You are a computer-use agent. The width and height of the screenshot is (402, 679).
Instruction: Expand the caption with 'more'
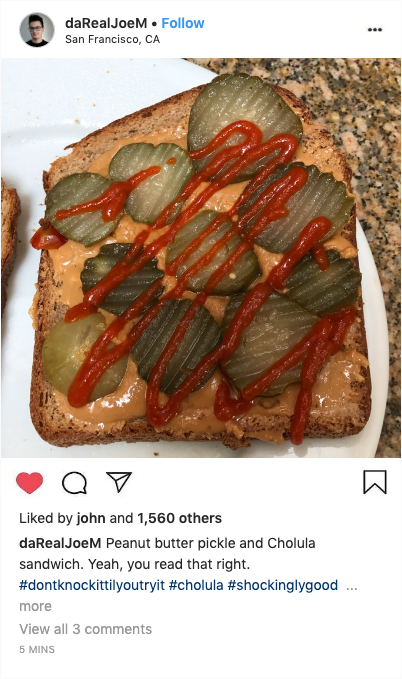[x=35, y=606]
